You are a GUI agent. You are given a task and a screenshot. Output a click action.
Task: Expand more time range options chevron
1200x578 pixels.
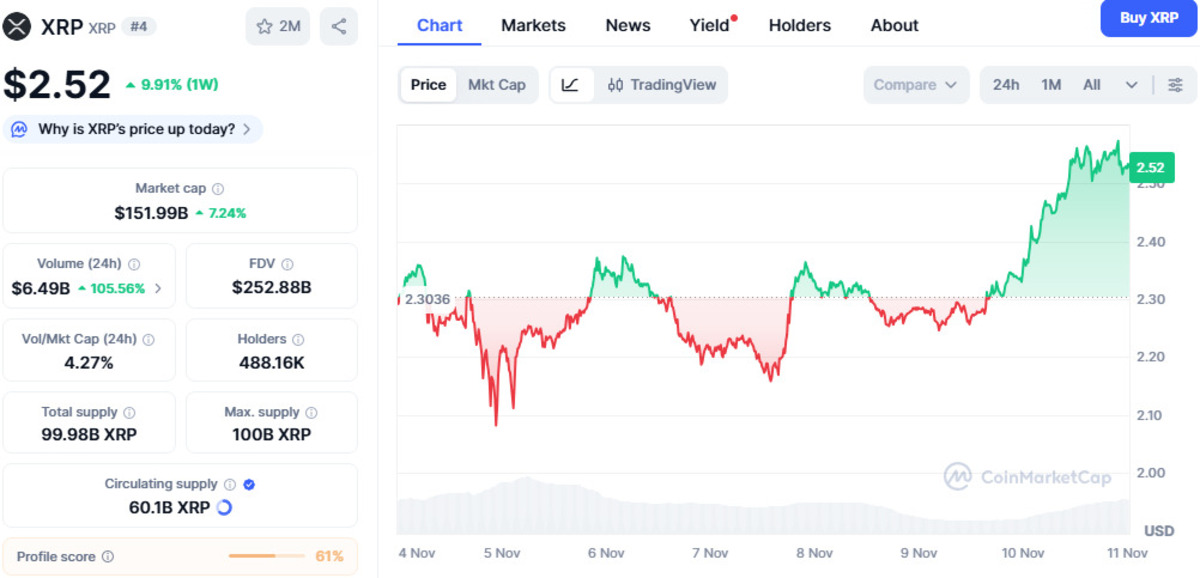[1132, 85]
